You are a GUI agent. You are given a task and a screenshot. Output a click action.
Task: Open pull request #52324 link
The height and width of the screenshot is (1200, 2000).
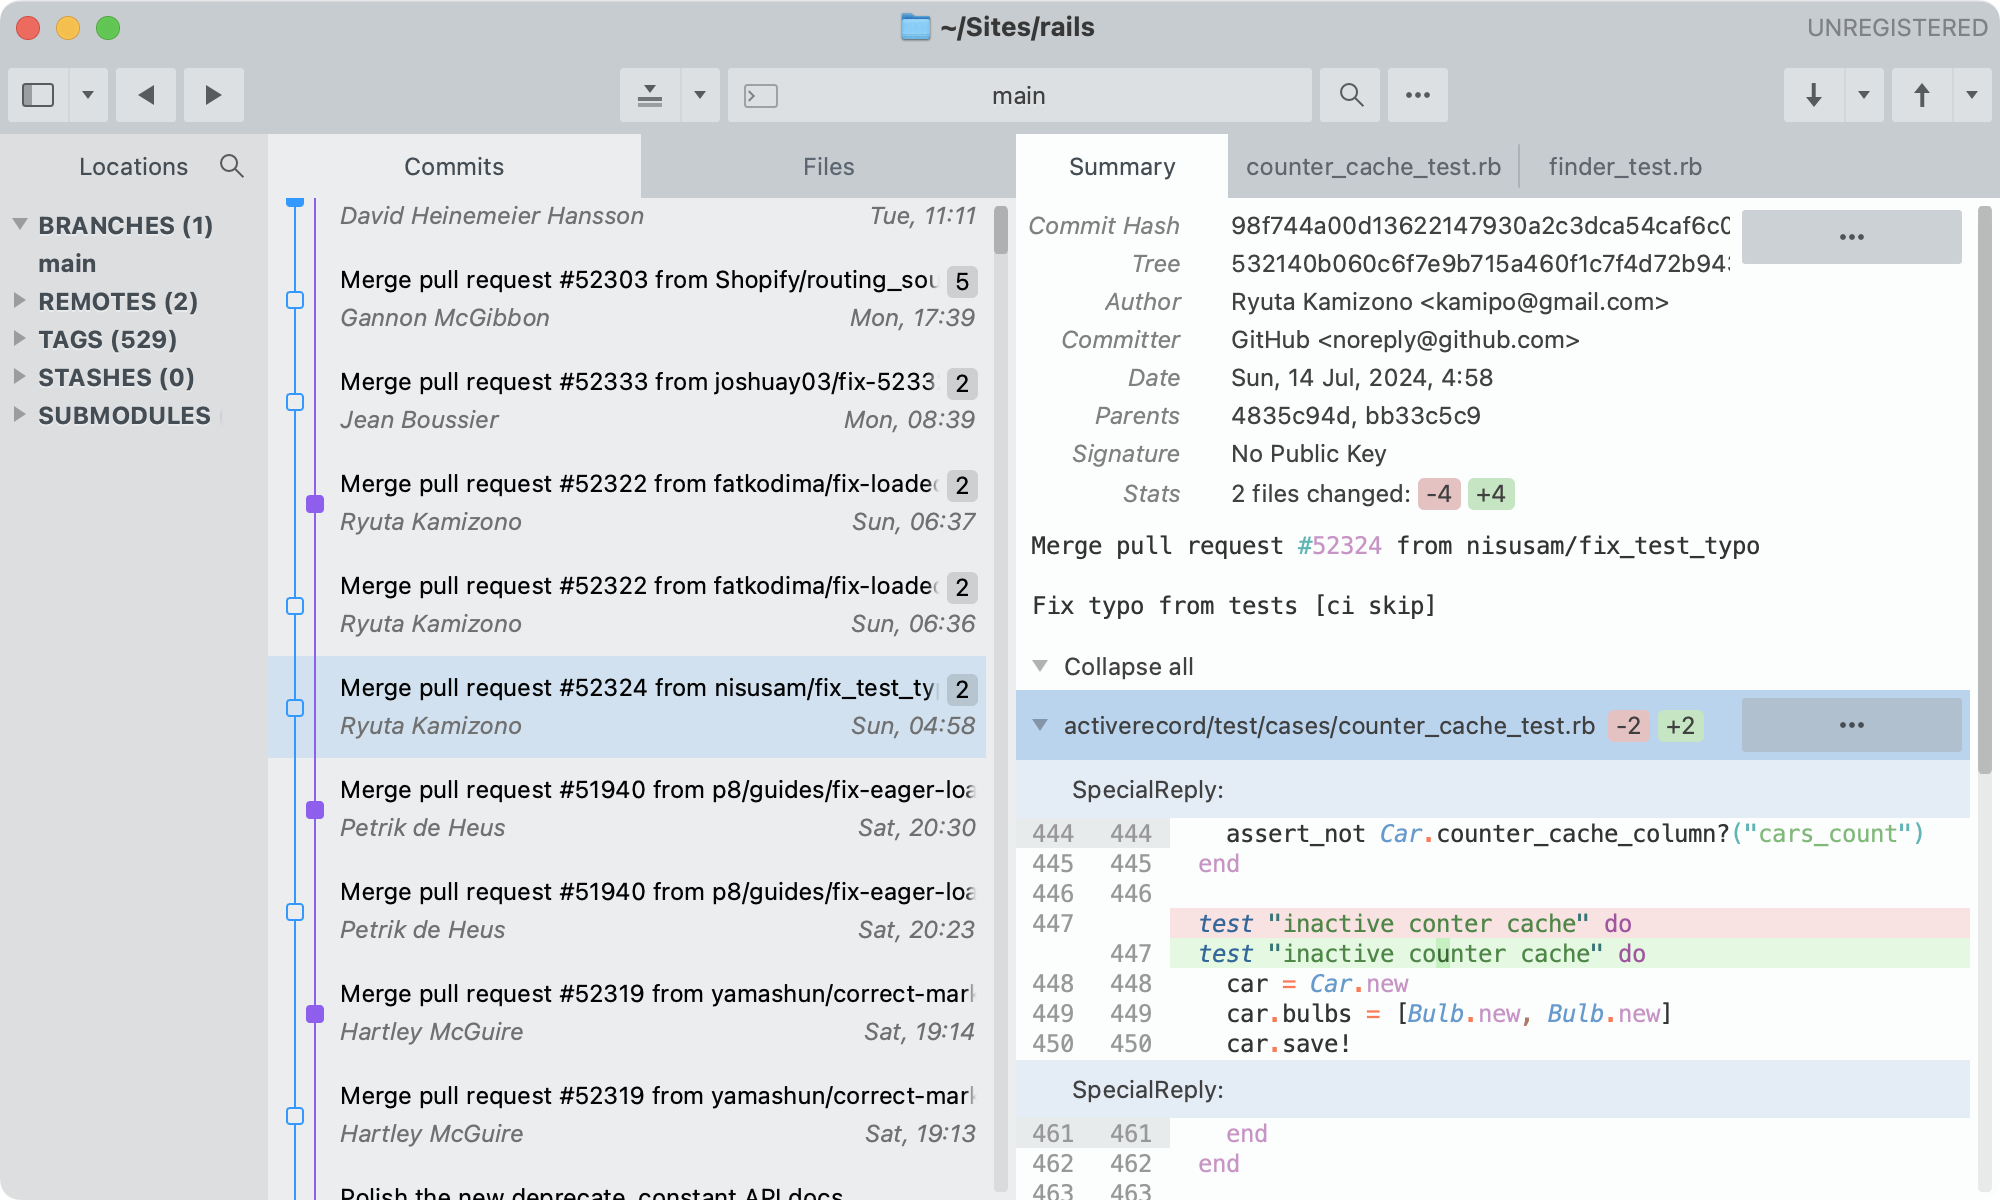[x=1339, y=546]
